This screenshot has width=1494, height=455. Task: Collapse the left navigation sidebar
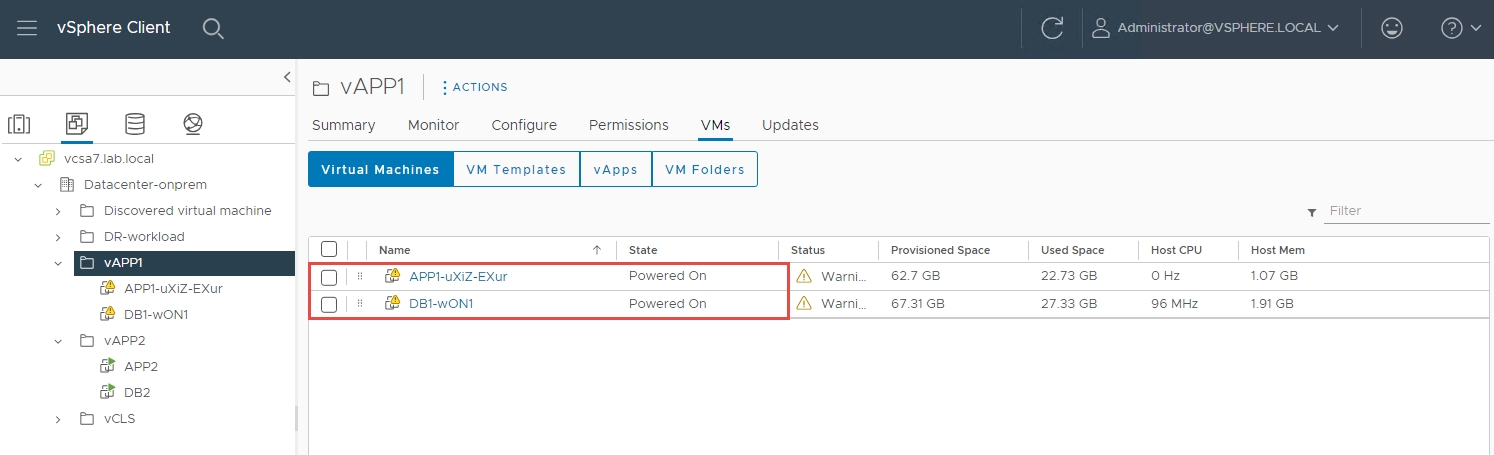[x=287, y=77]
